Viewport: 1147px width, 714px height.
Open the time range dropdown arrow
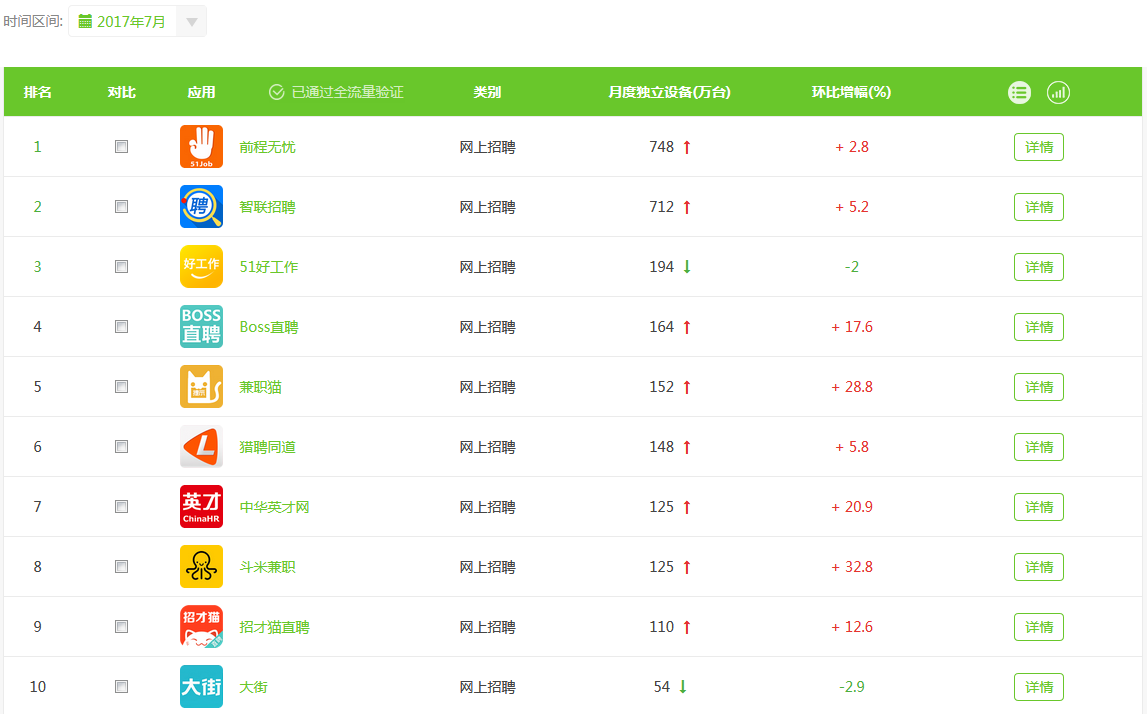(192, 21)
